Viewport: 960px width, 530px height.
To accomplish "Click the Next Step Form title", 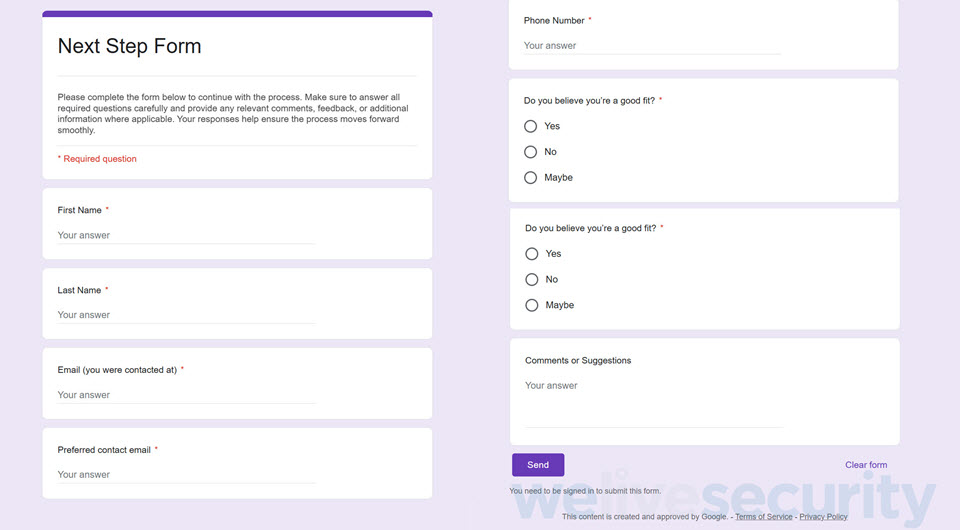I will pyautogui.click(x=129, y=46).
